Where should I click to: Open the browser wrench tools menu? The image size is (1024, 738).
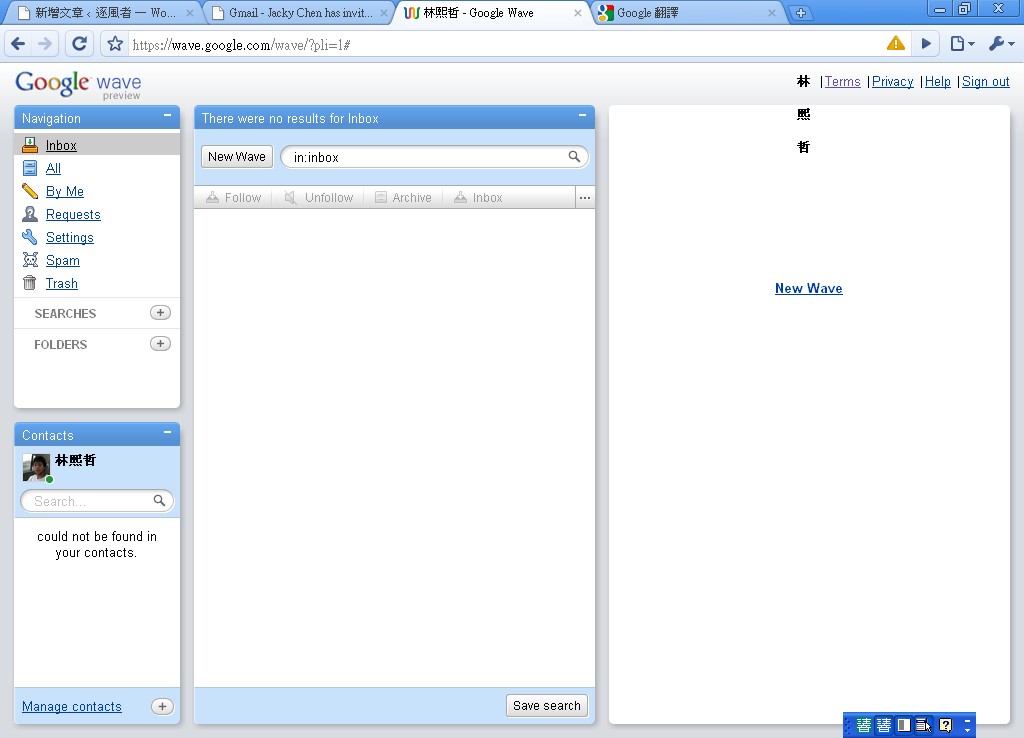point(1001,44)
